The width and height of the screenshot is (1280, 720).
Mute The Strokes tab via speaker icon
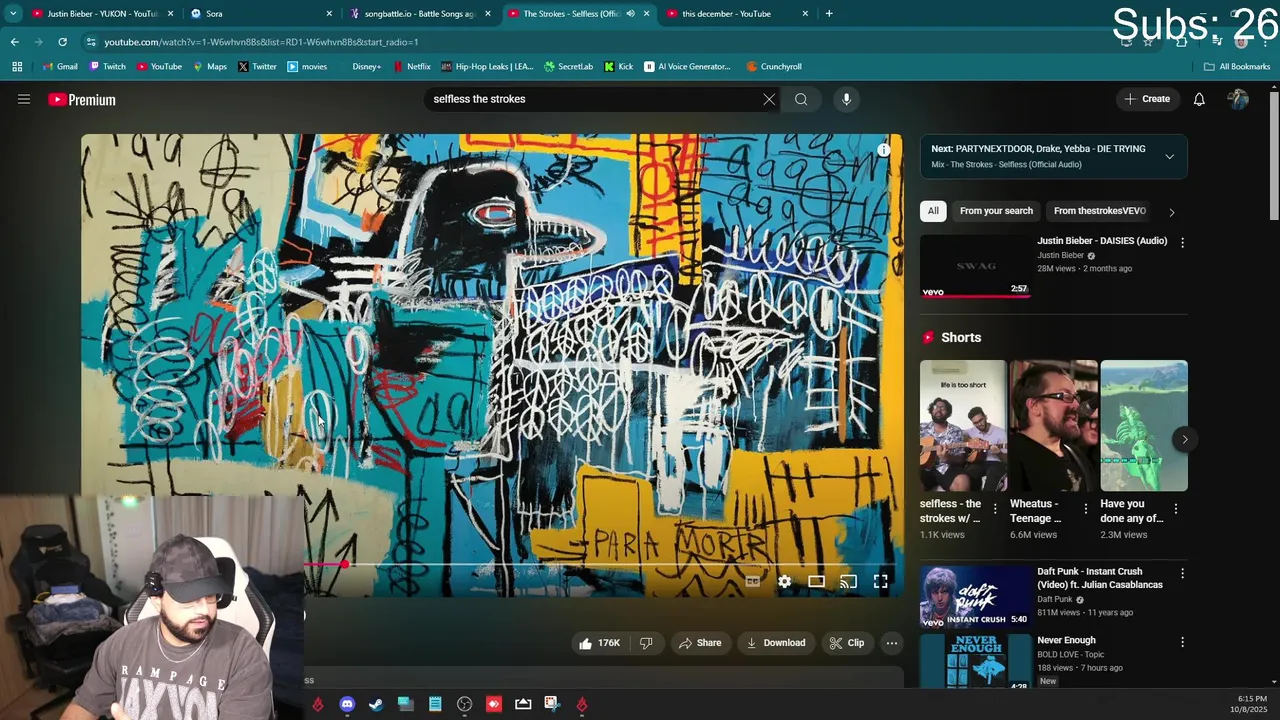pos(630,13)
